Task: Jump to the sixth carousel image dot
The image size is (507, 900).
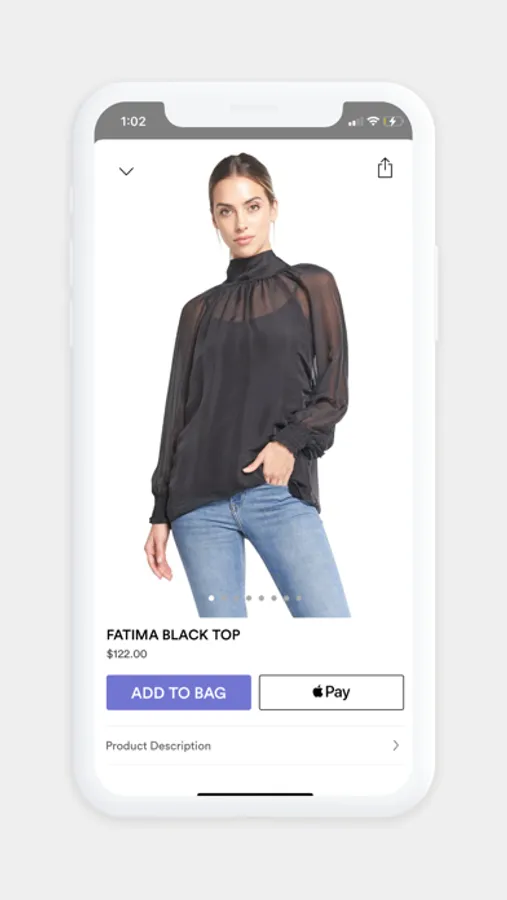Action: point(274,598)
